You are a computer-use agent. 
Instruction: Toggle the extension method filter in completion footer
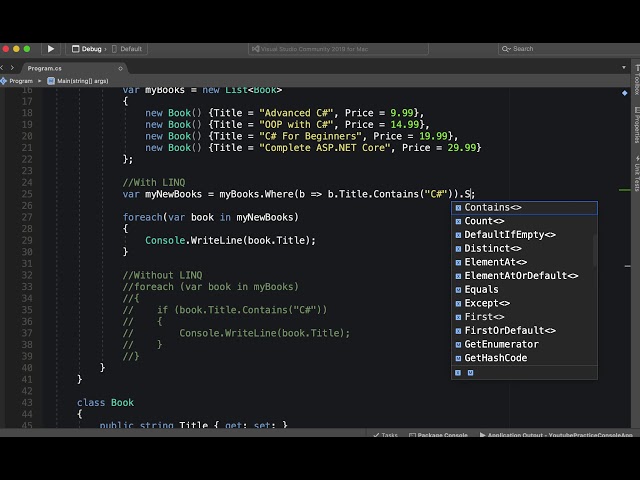[x=458, y=373]
